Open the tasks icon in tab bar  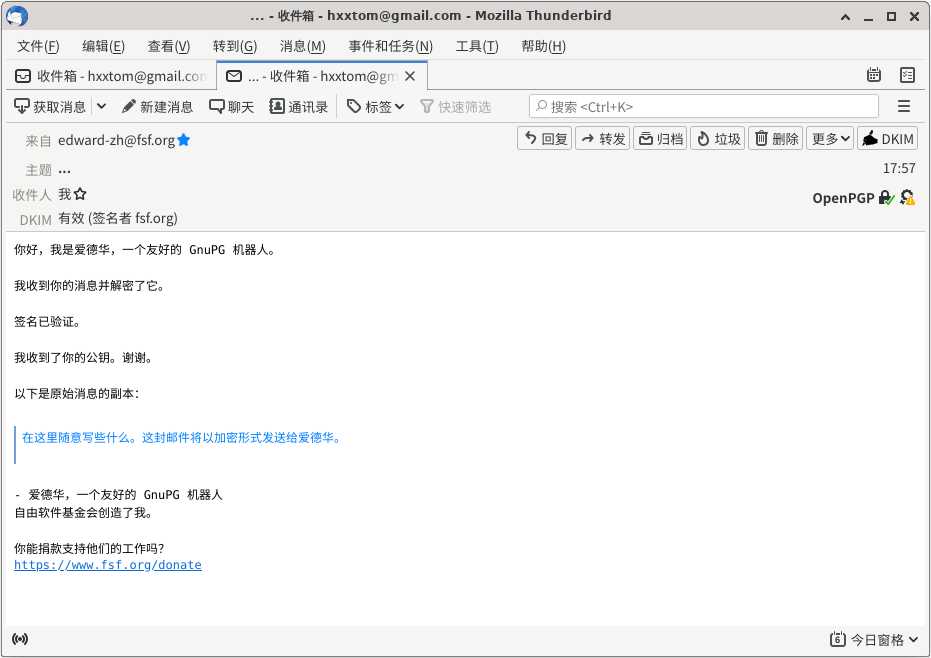907,75
